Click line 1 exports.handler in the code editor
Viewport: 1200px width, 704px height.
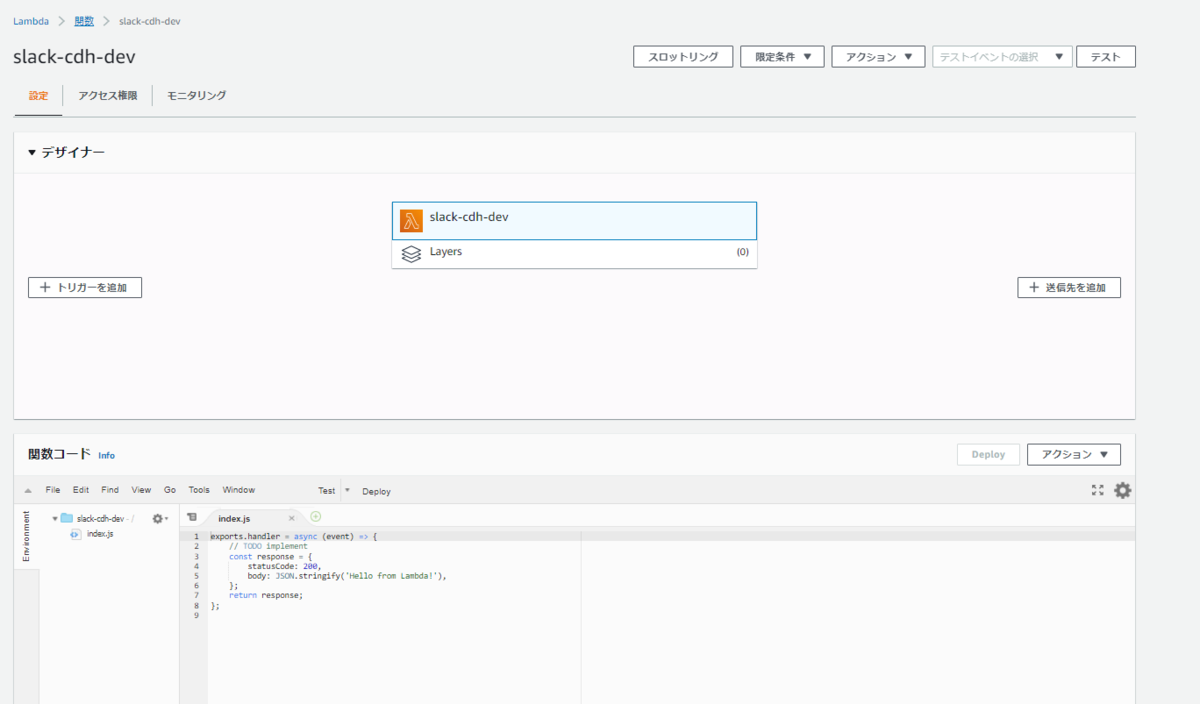coord(294,537)
